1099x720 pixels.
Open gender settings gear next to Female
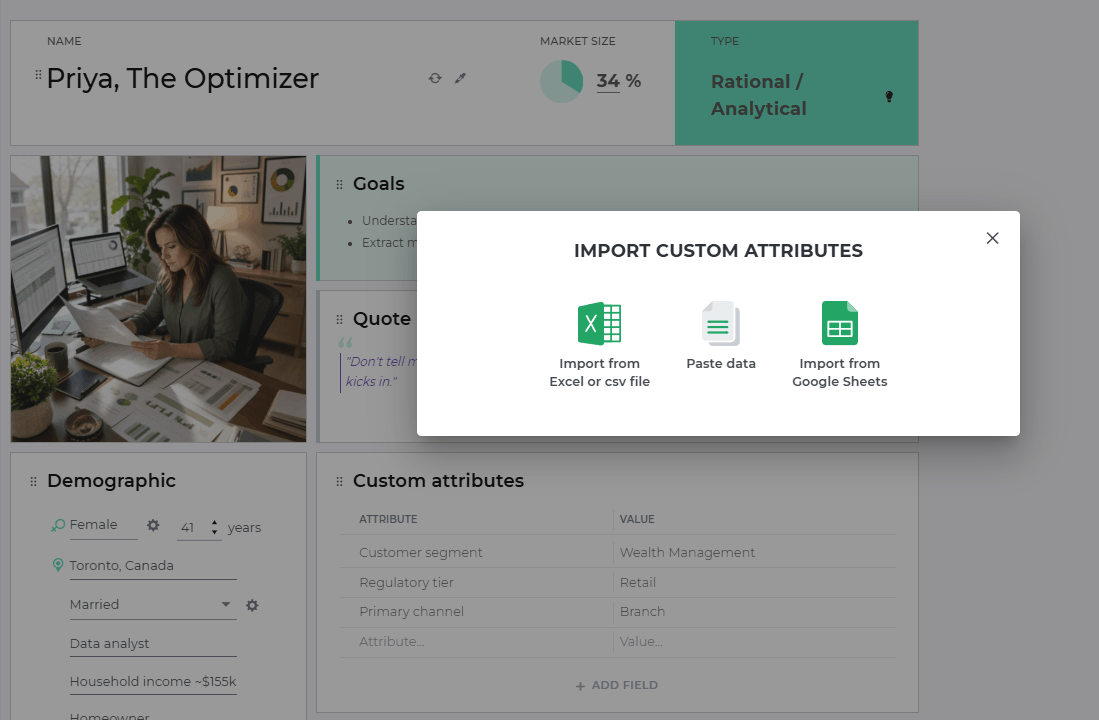coord(153,525)
